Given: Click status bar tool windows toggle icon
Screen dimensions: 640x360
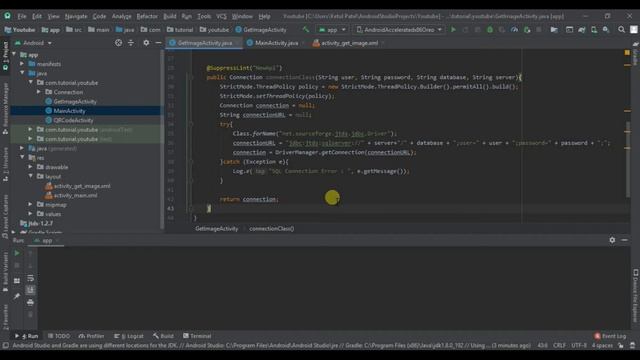Looking at the screenshot, I should click(x=5, y=346).
